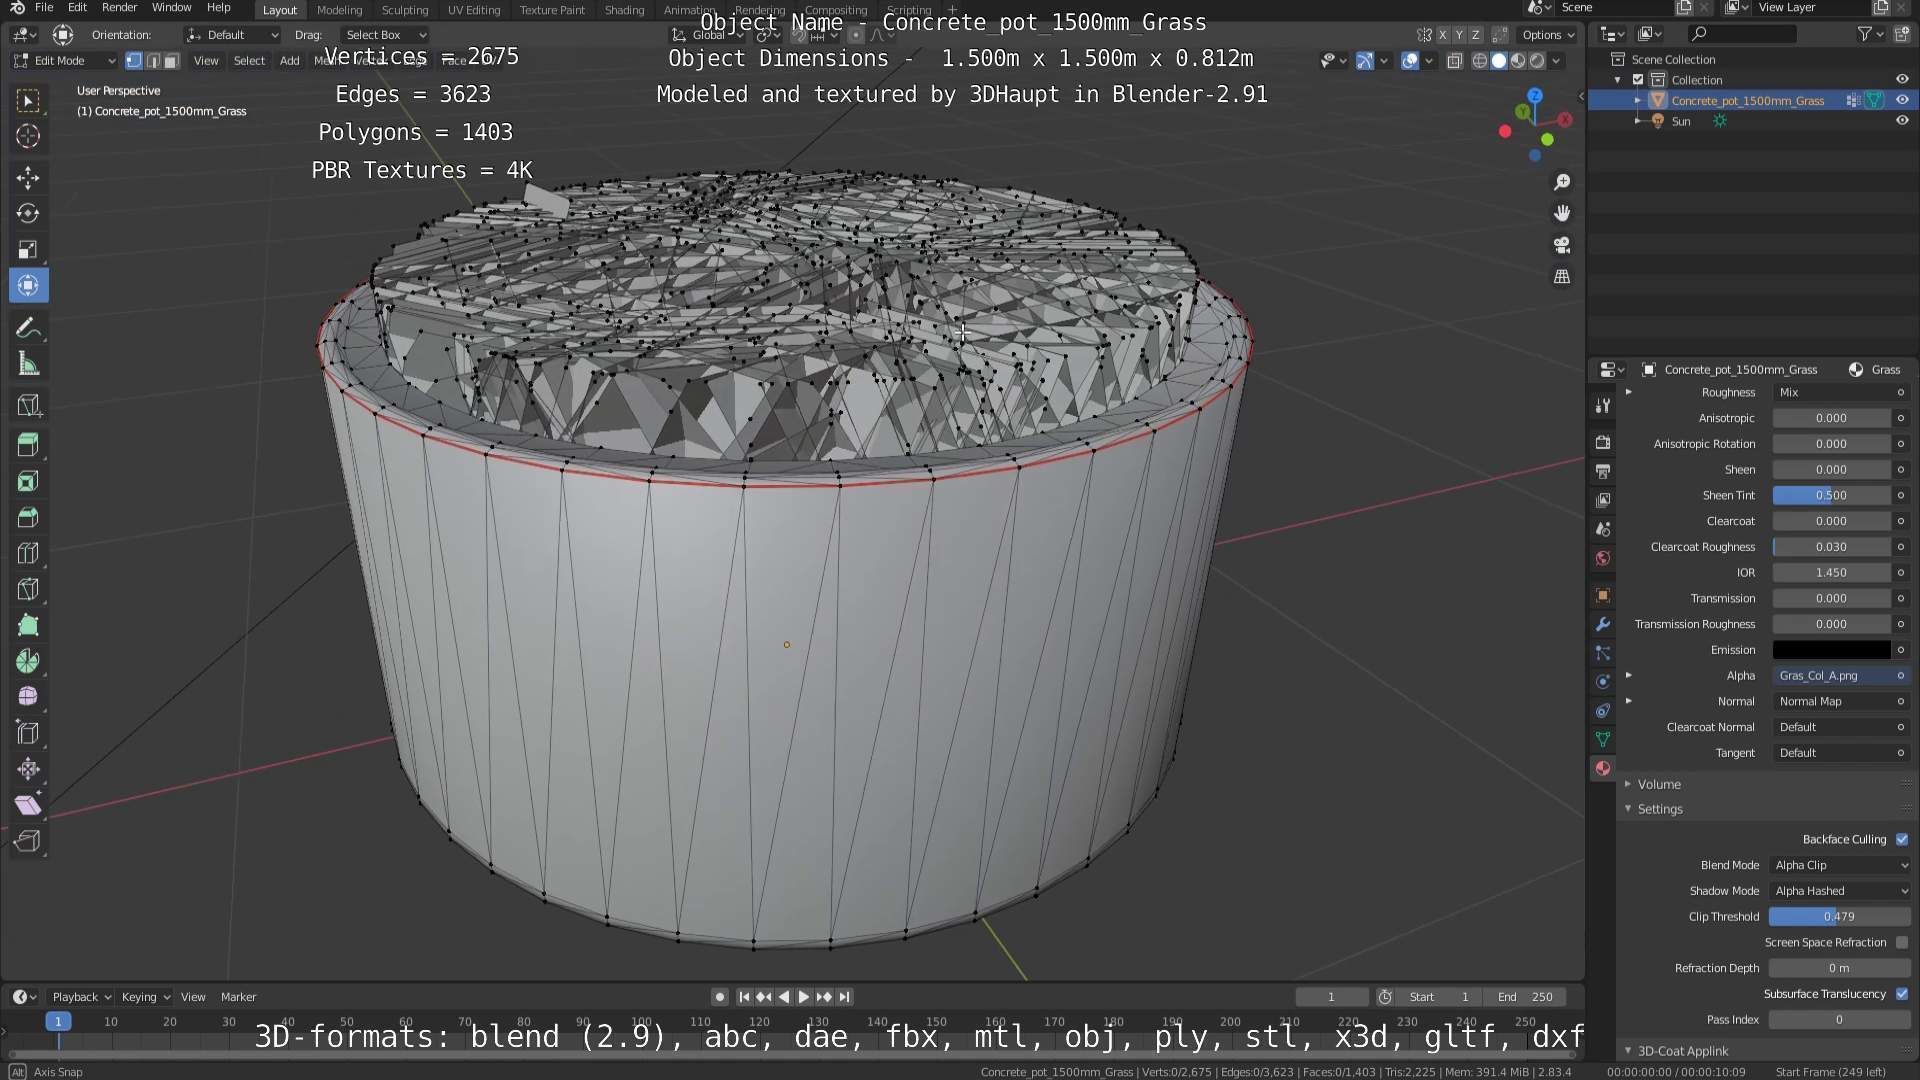Toggle Collection visibility eye

[1902, 80]
